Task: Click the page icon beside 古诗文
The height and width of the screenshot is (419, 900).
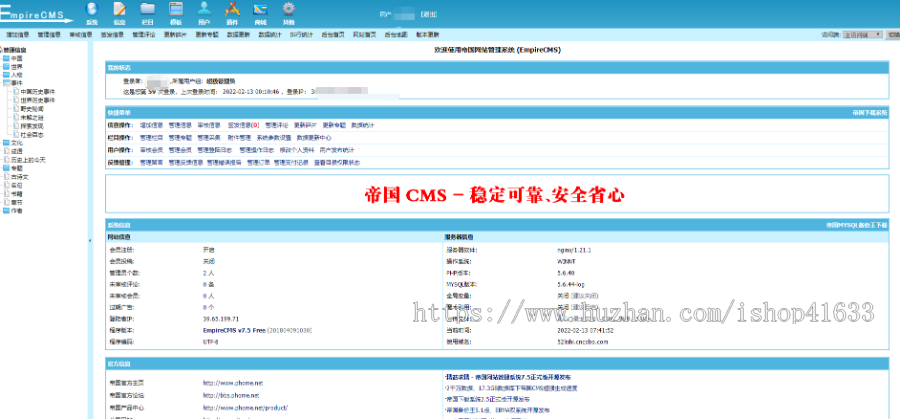Action: pos(6,177)
